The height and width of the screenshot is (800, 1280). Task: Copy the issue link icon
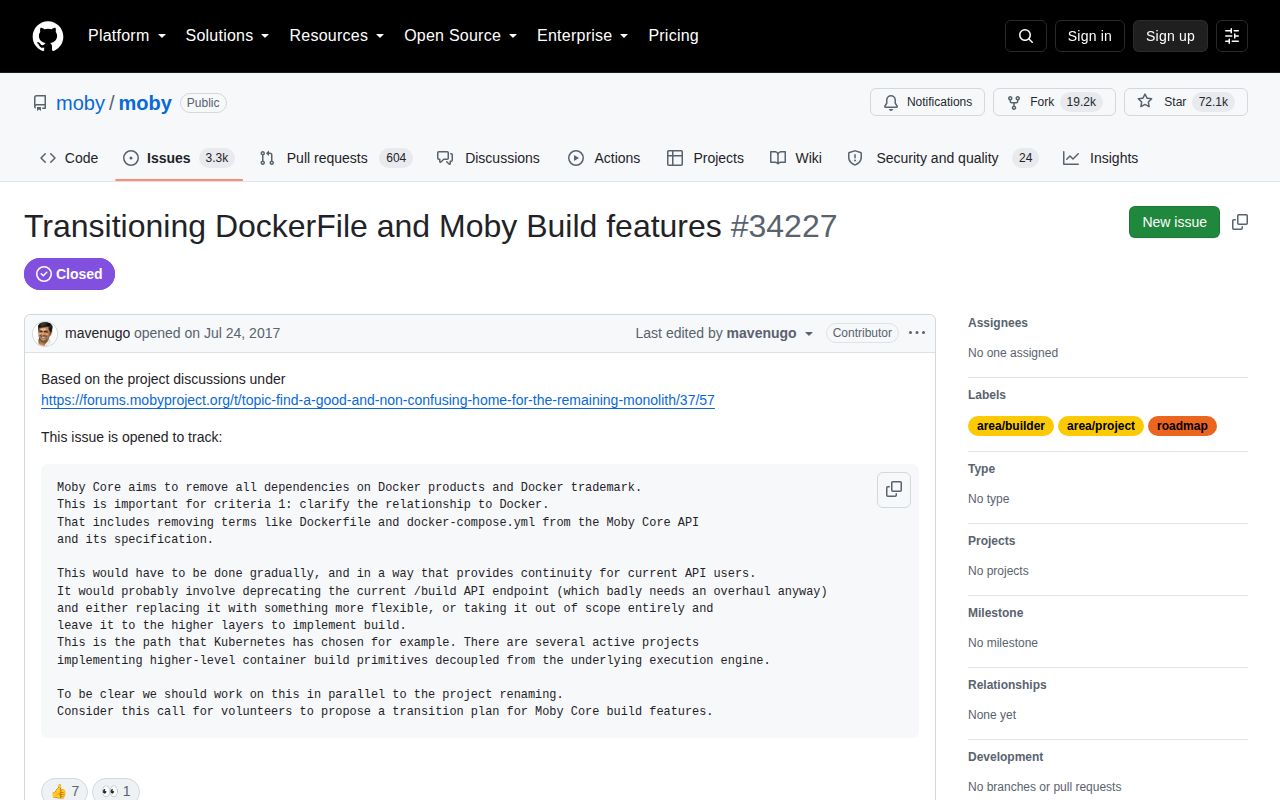click(x=1240, y=222)
